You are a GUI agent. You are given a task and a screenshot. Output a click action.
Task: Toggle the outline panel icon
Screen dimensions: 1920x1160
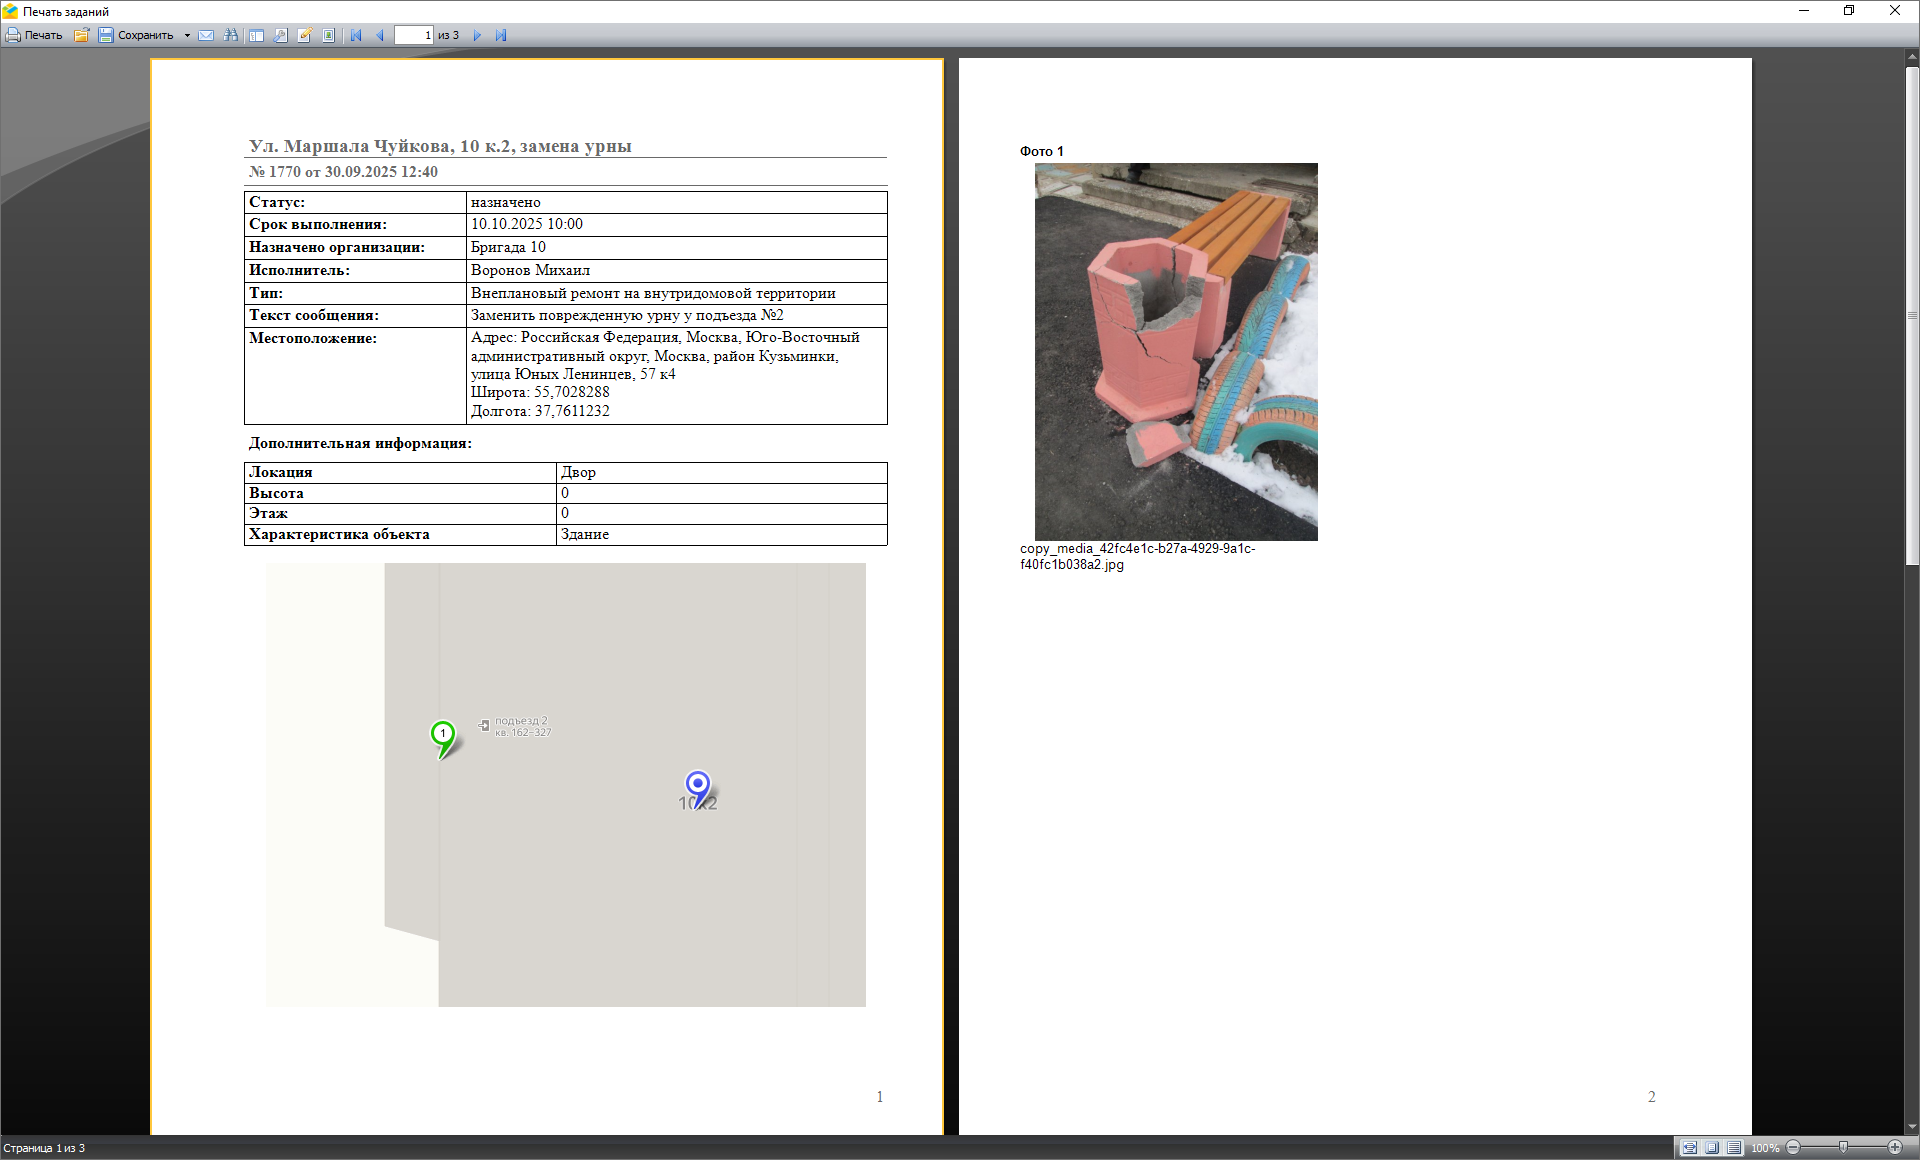(x=256, y=35)
